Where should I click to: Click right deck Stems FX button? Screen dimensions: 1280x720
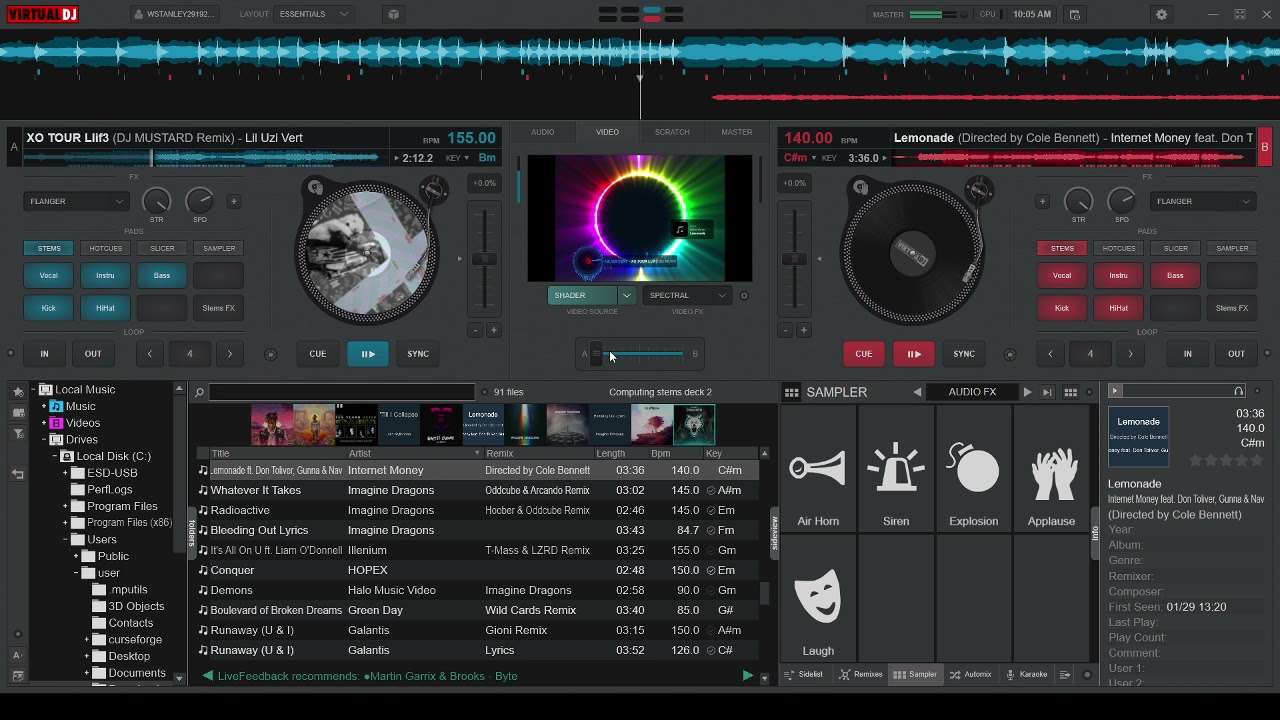1231,308
